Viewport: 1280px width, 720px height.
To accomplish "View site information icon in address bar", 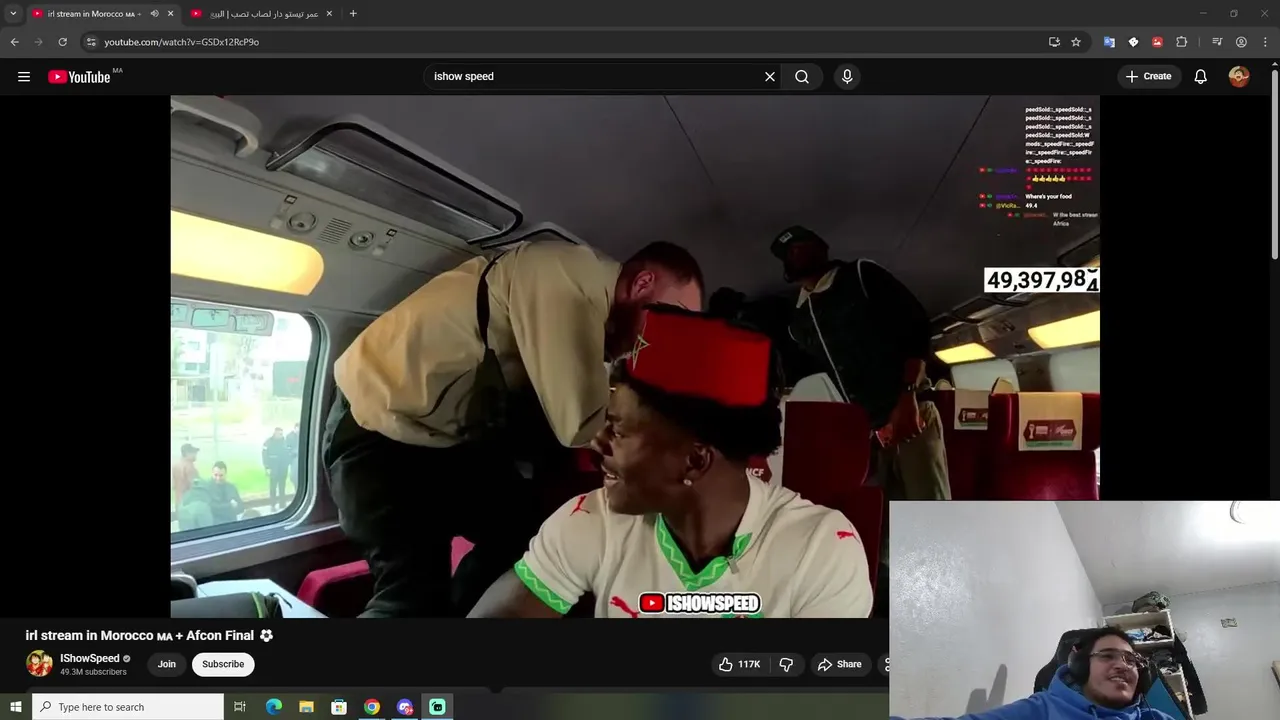I will pos(91,42).
